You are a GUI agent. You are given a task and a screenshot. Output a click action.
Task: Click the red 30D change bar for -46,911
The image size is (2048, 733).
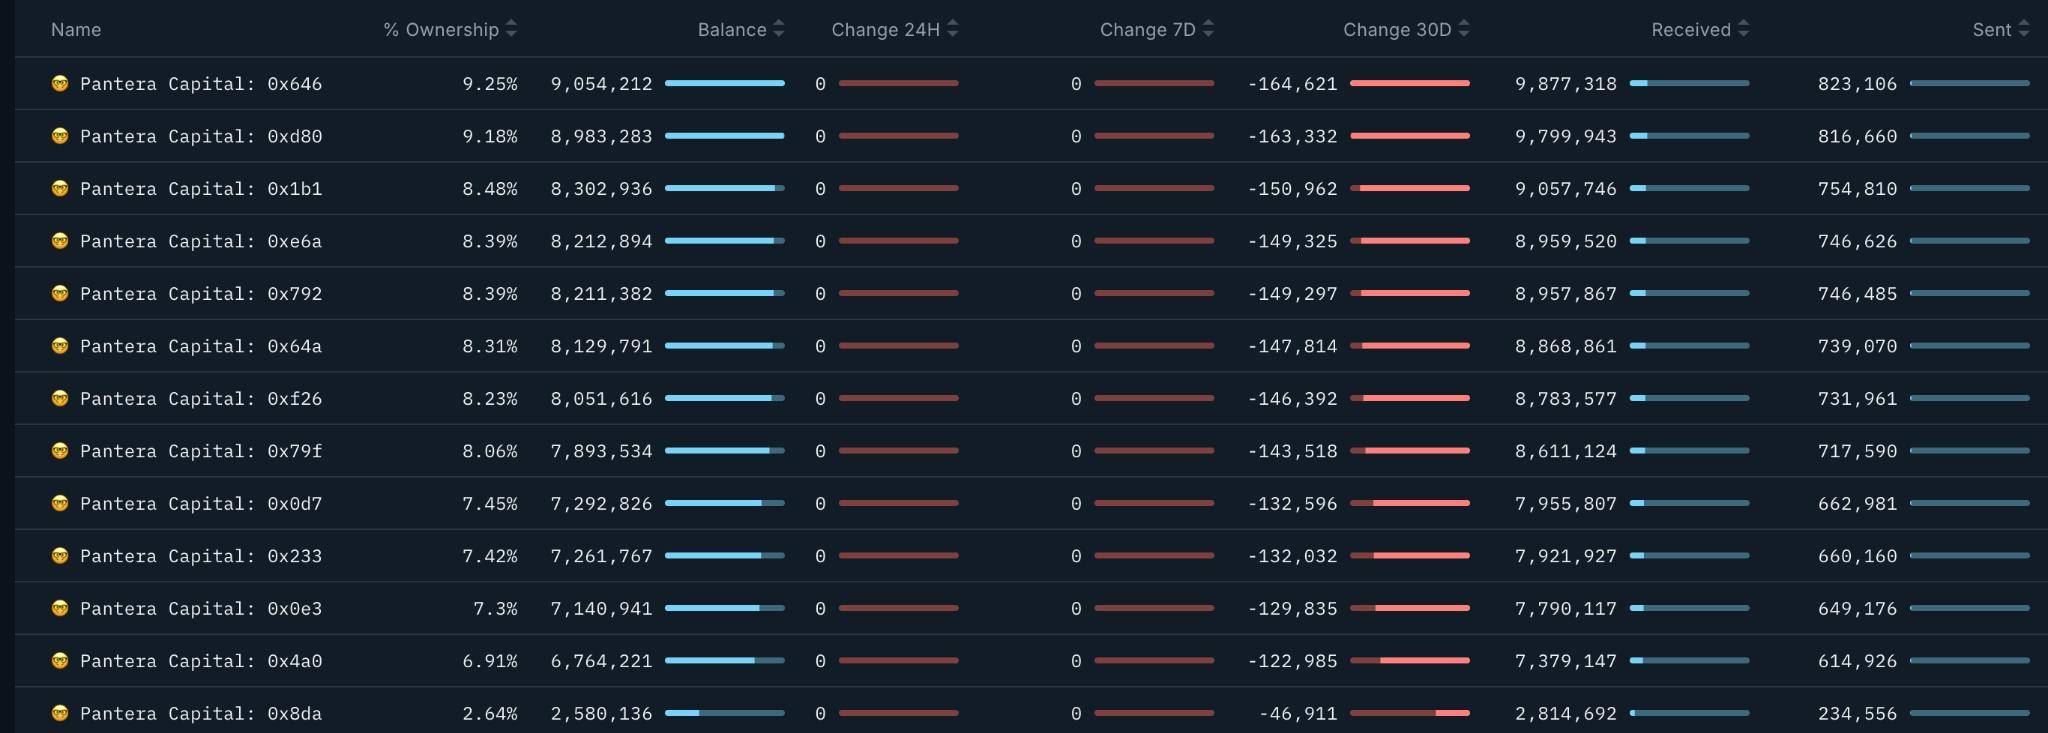pos(1410,713)
